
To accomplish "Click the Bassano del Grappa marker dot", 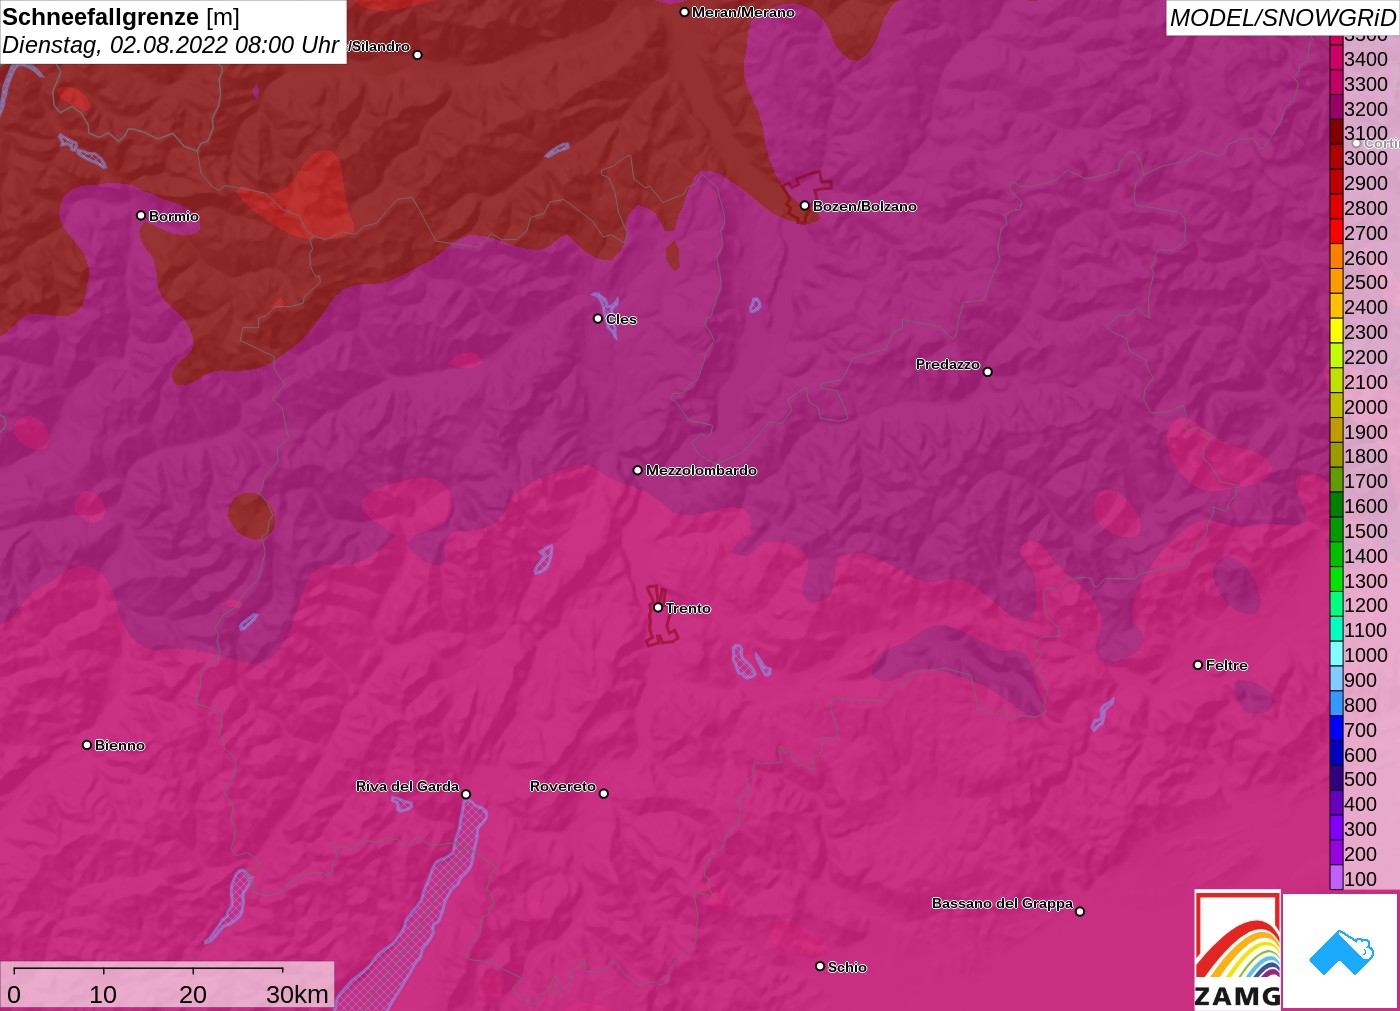I will coord(1080,911).
